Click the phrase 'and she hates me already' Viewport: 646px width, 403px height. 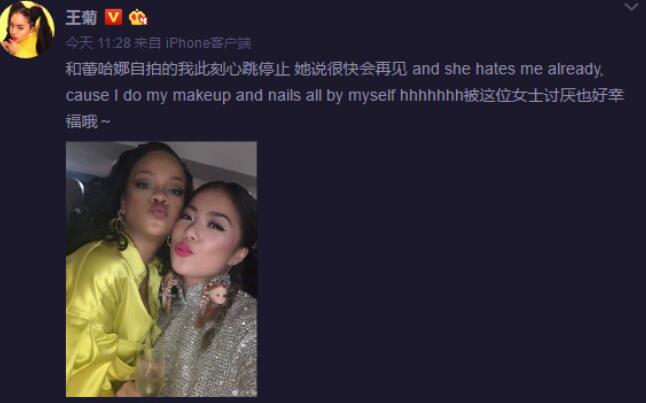pyautogui.click(x=508, y=69)
